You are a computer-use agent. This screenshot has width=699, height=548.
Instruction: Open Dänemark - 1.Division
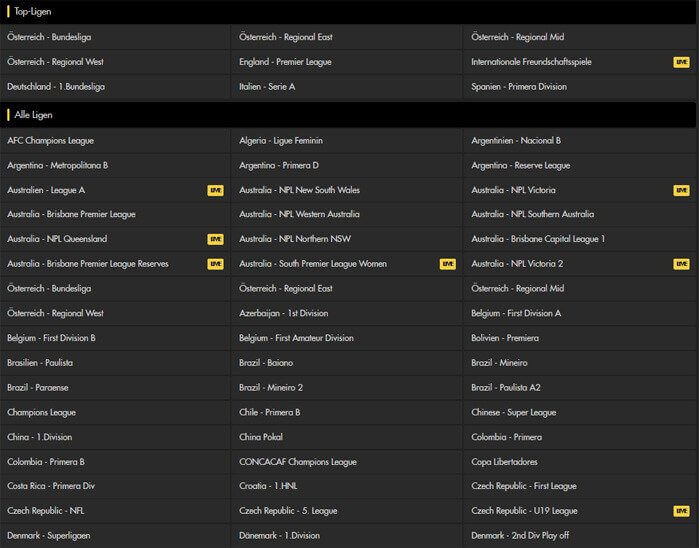346,536
